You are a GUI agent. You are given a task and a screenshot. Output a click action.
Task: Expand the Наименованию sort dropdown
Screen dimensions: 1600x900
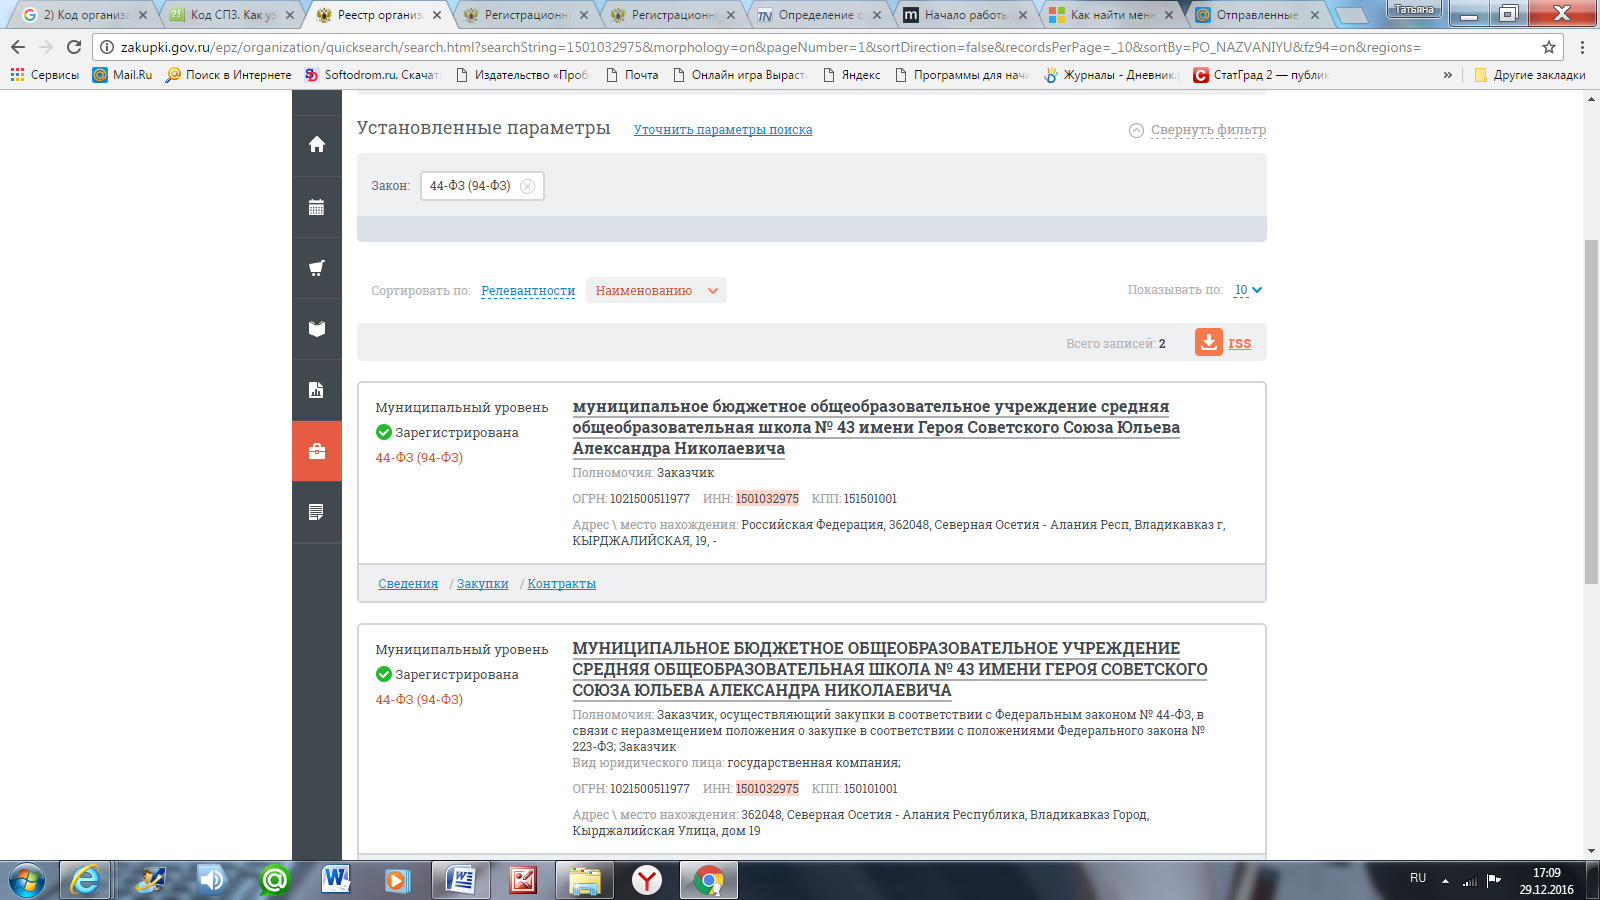pyautogui.click(x=656, y=291)
